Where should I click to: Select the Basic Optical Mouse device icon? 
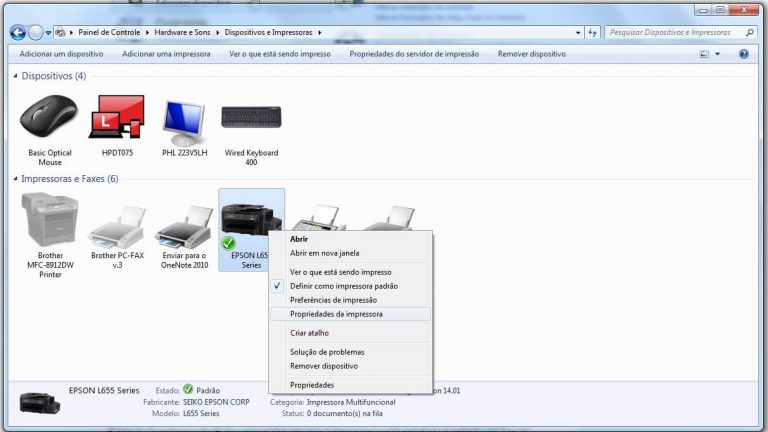[x=49, y=120]
